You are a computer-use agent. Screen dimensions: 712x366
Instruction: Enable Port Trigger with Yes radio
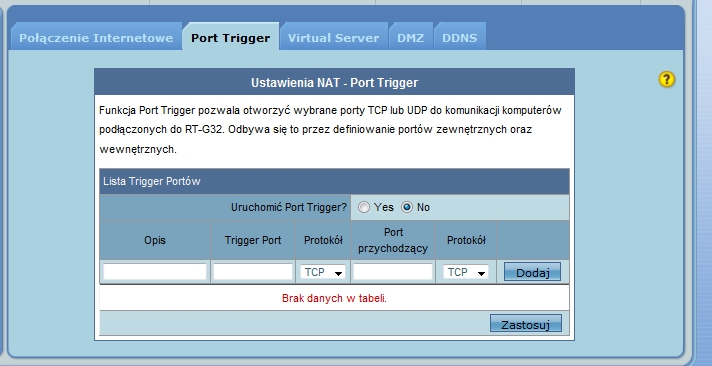(364, 208)
